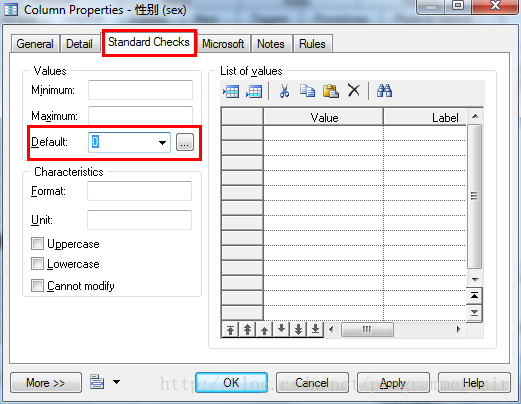Image resolution: width=521 pixels, height=404 pixels.
Task: Confirm with the OK button
Action: tap(231, 383)
